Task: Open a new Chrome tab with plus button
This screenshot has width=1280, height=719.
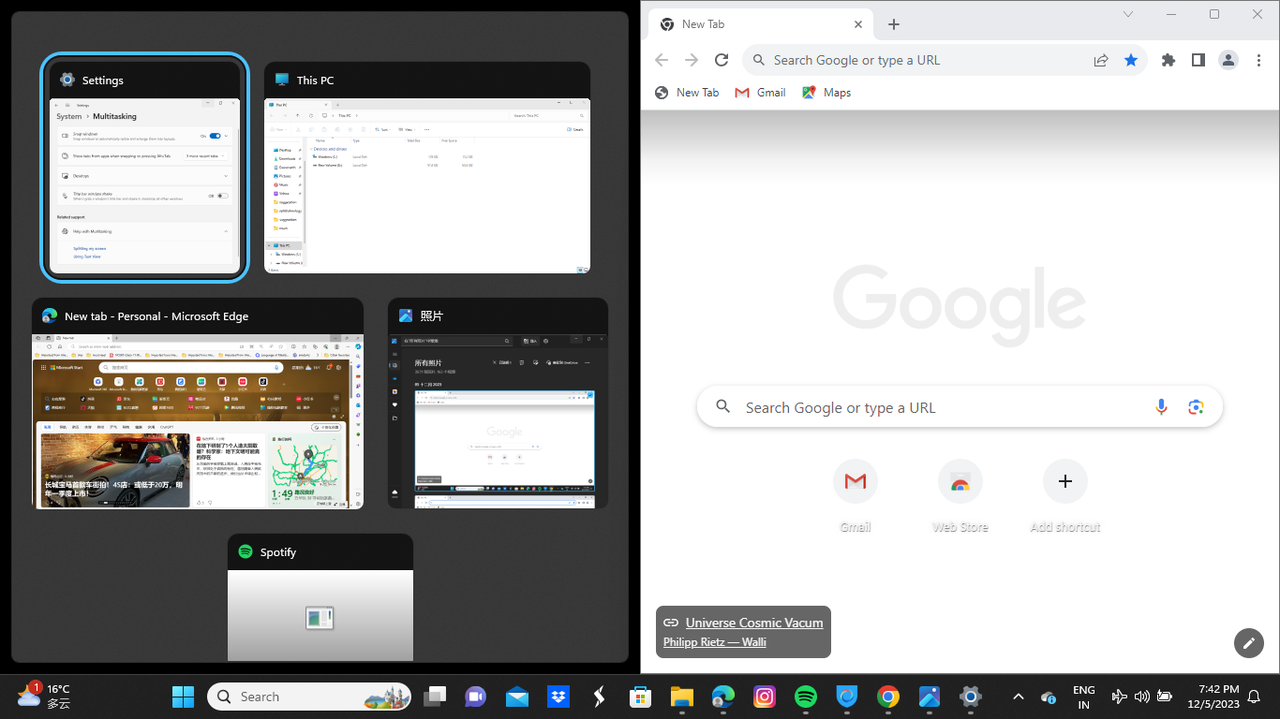Action: 894,24
